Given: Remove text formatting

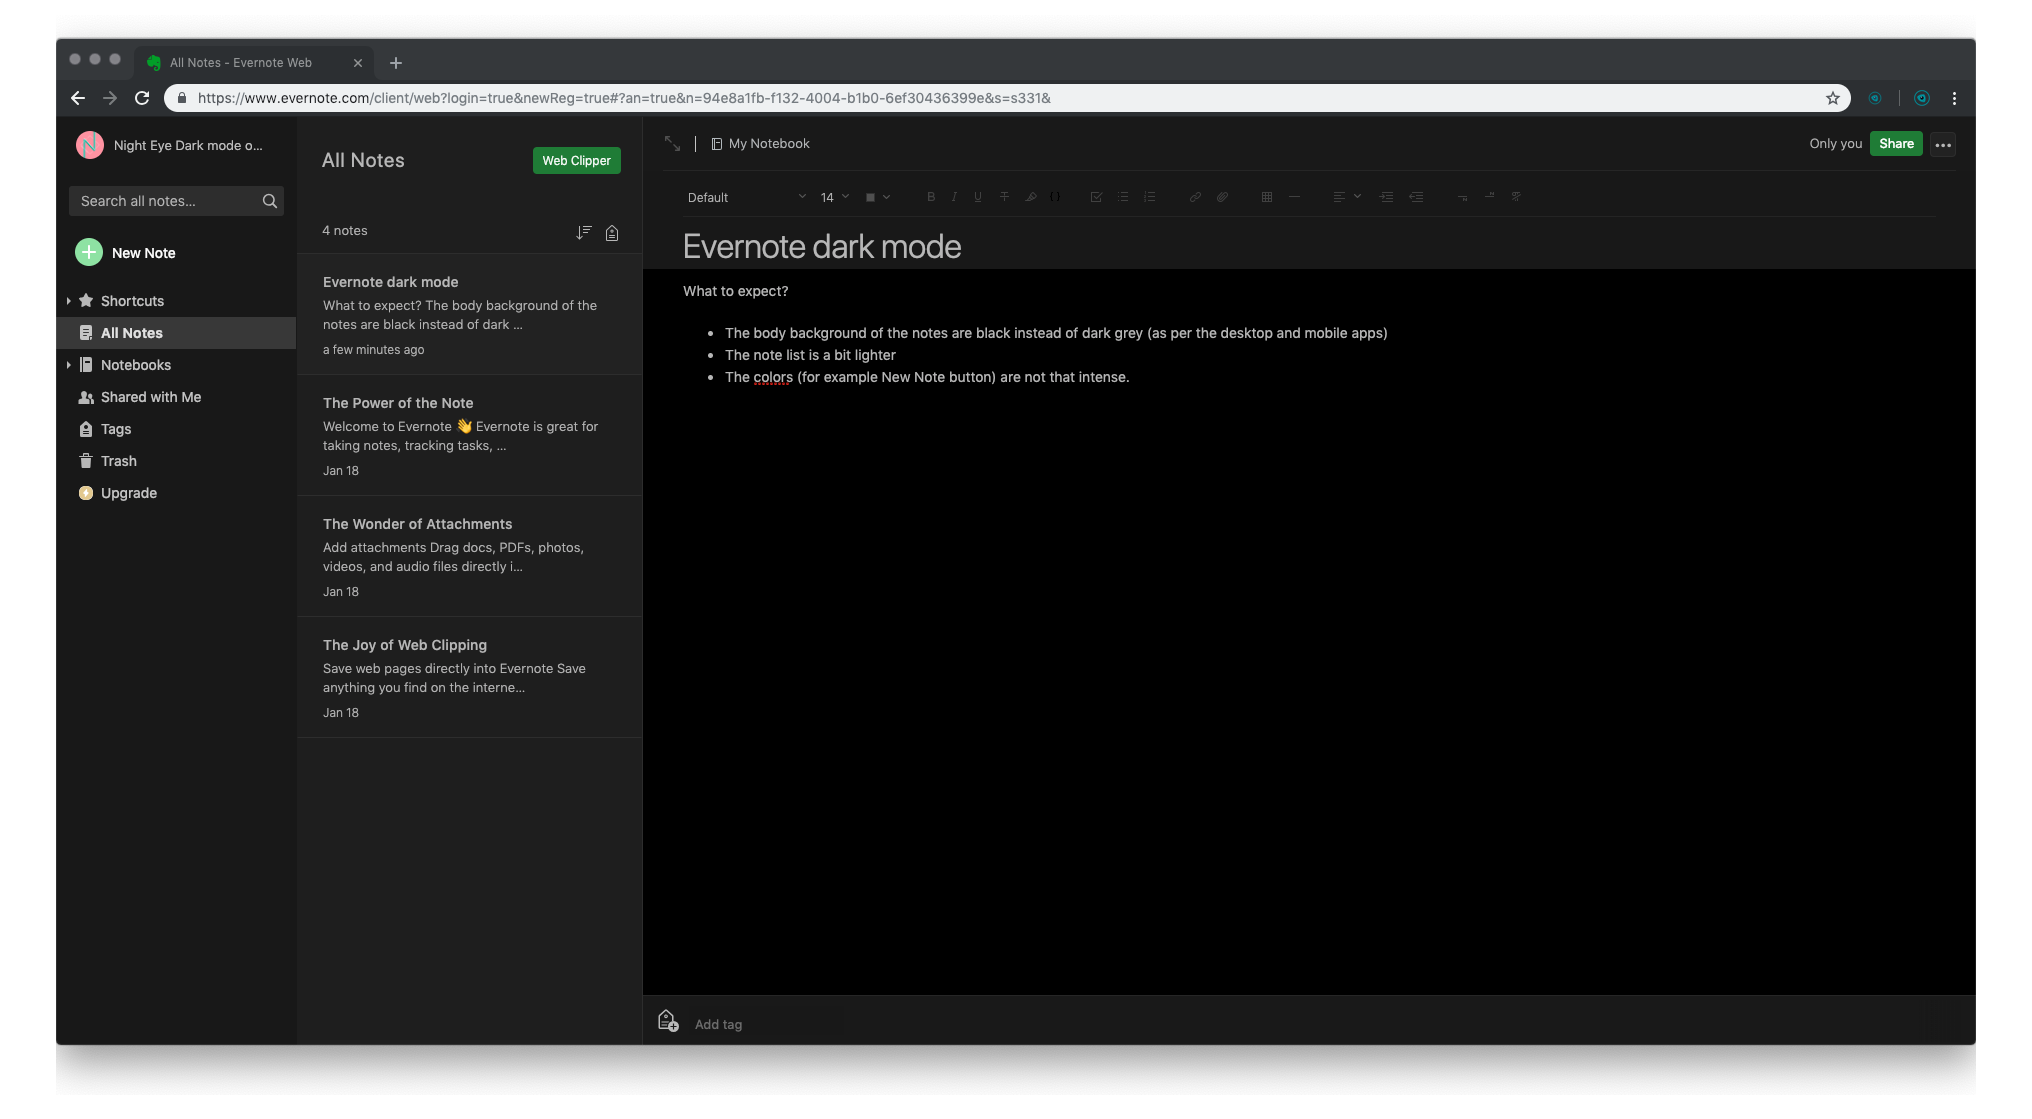Looking at the screenshot, I should (1516, 197).
